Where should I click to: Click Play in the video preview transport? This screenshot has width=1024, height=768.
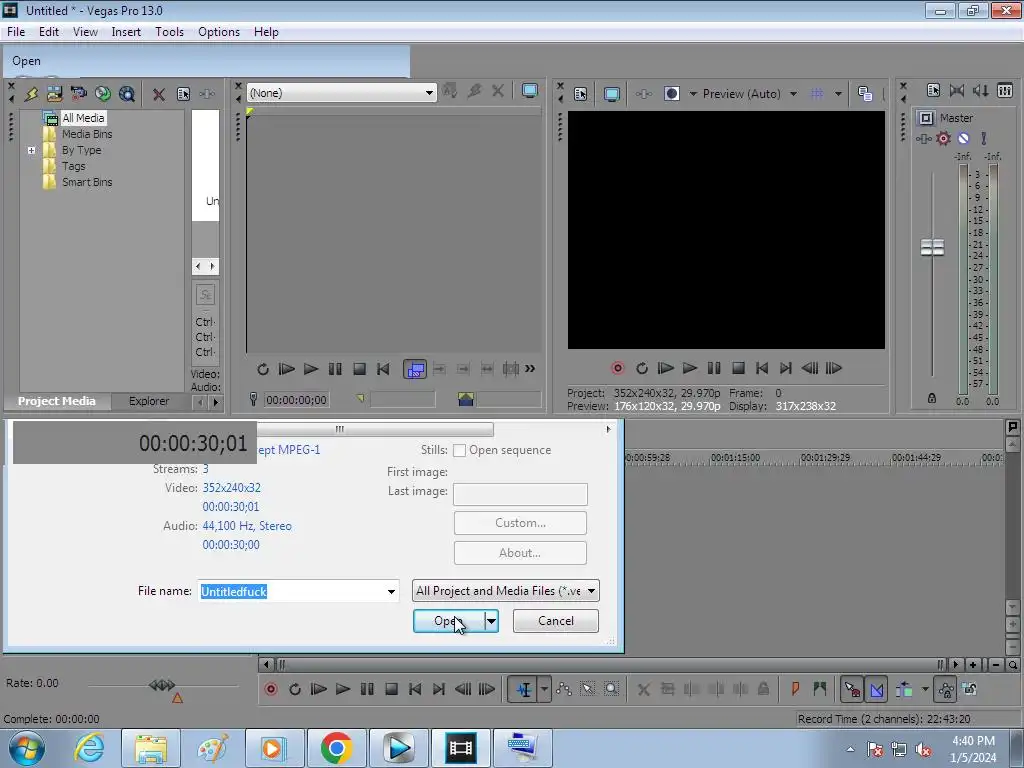tap(690, 368)
